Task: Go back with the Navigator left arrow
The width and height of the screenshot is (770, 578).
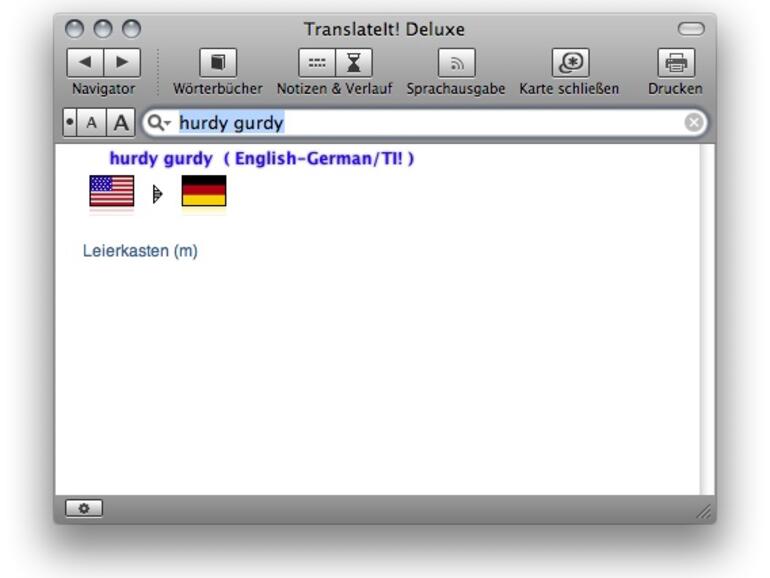Action: pyautogui.click(x=85, y=62)
